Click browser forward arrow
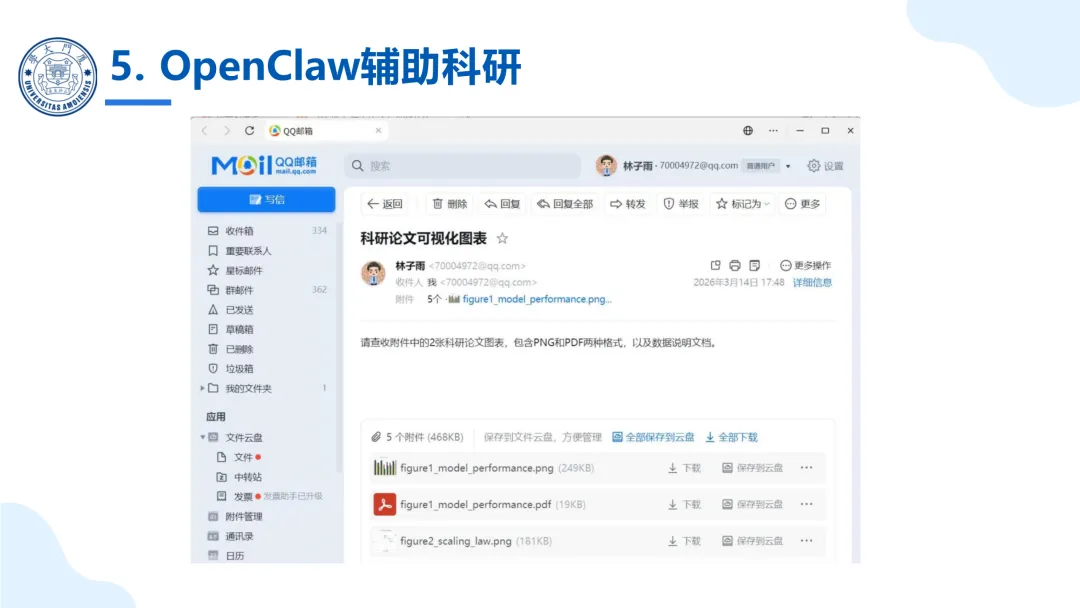Screen dimensions: 1080x608 (227, 131)
